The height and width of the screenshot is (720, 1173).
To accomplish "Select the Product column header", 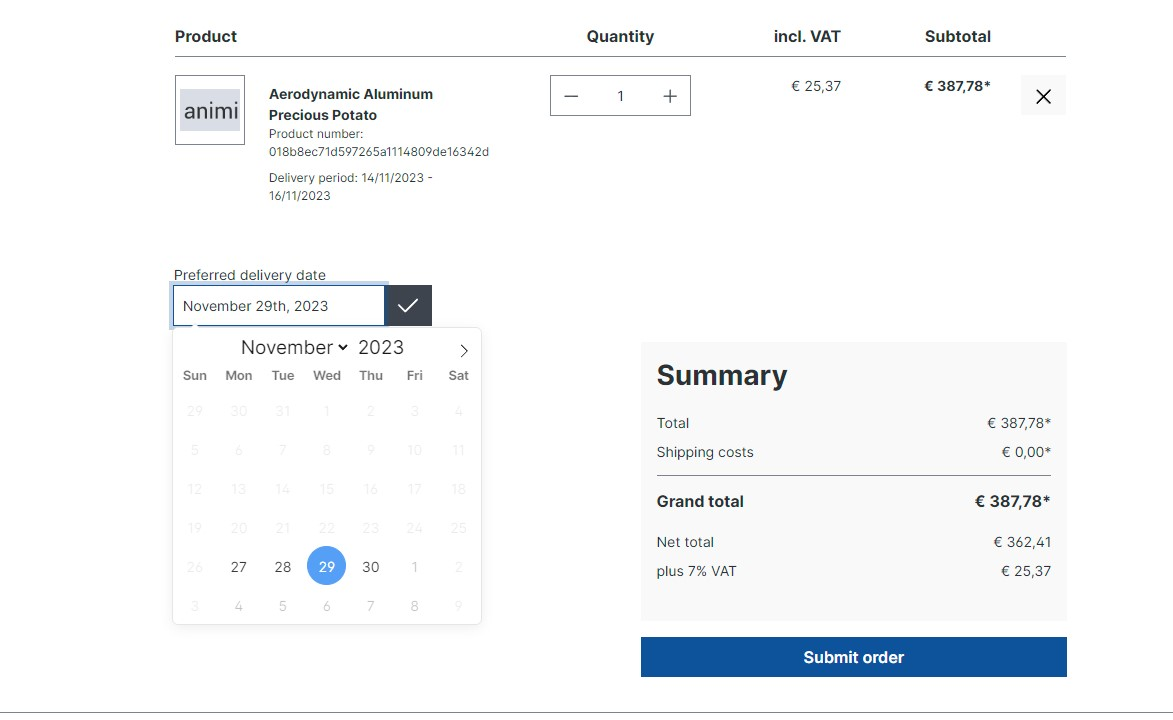I will (206, 36).
